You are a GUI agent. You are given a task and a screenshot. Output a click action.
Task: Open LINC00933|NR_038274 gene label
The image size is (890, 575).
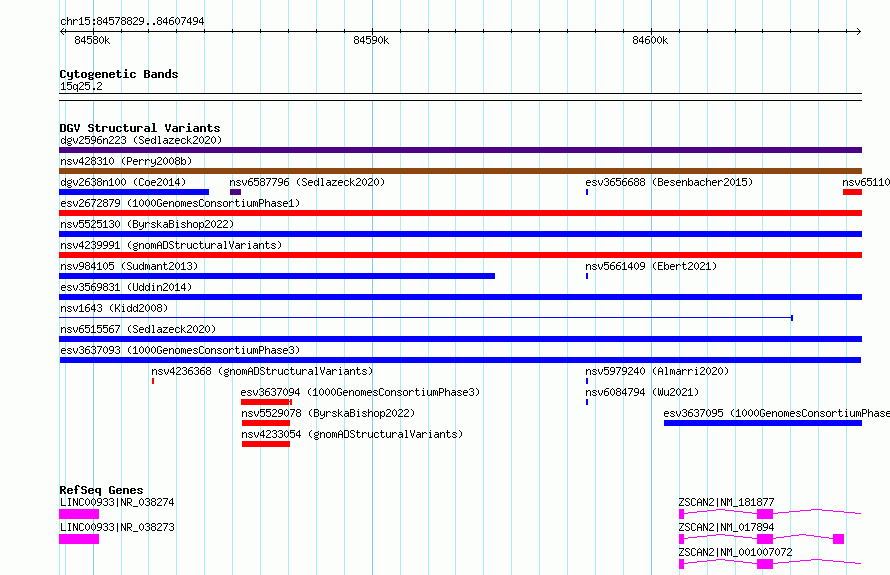pos(117,502)
